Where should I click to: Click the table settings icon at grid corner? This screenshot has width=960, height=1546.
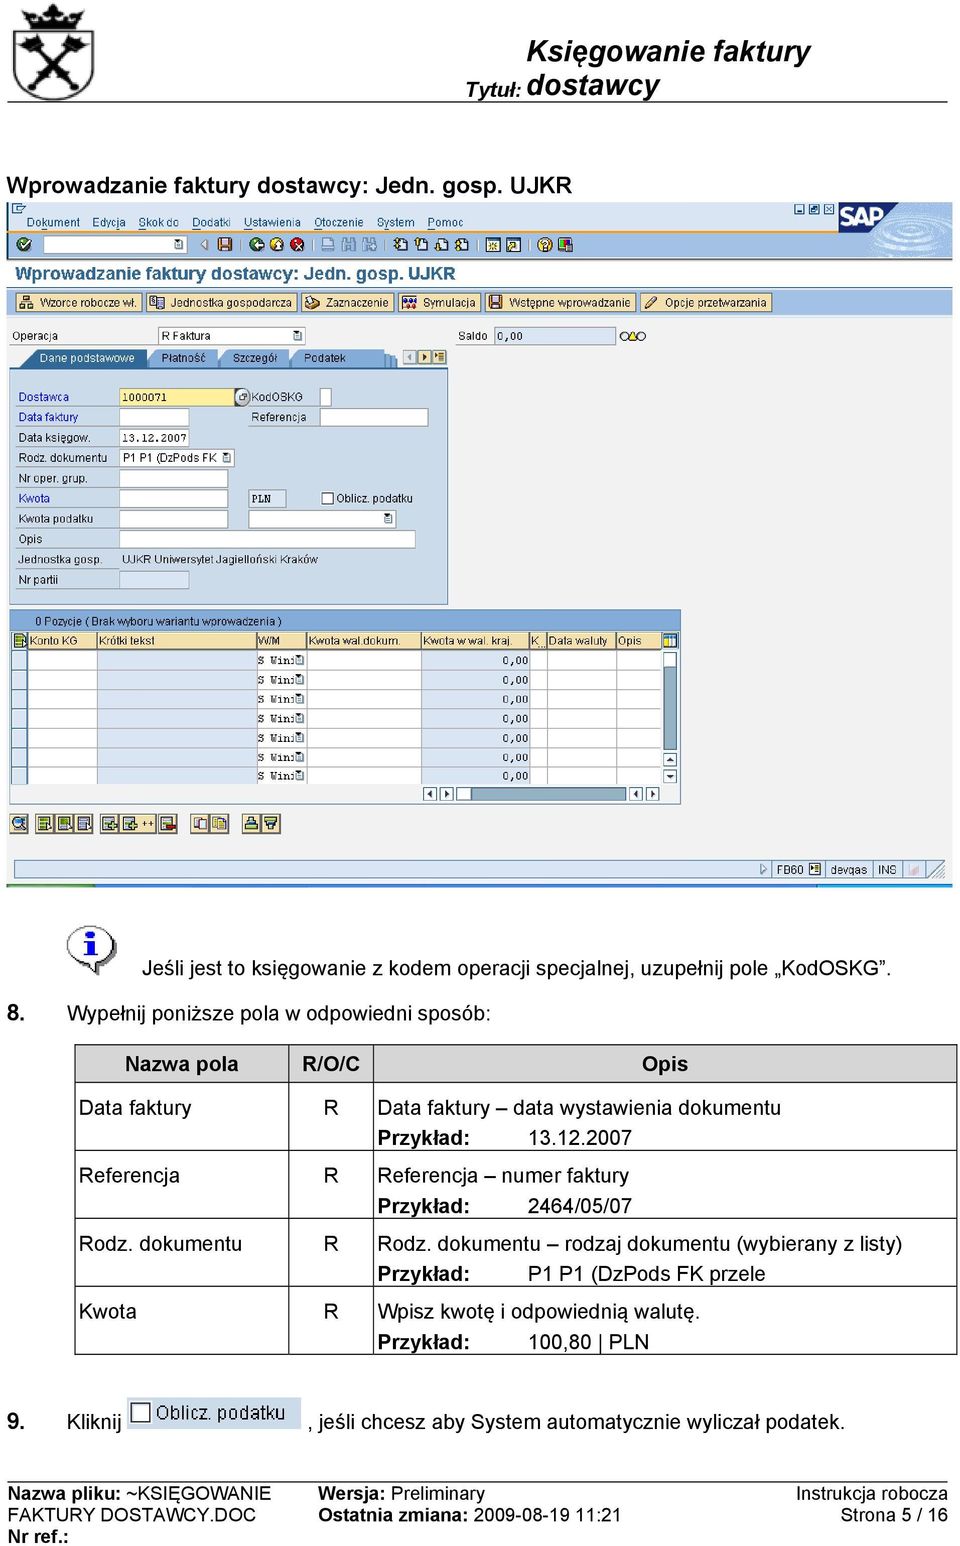670,640
